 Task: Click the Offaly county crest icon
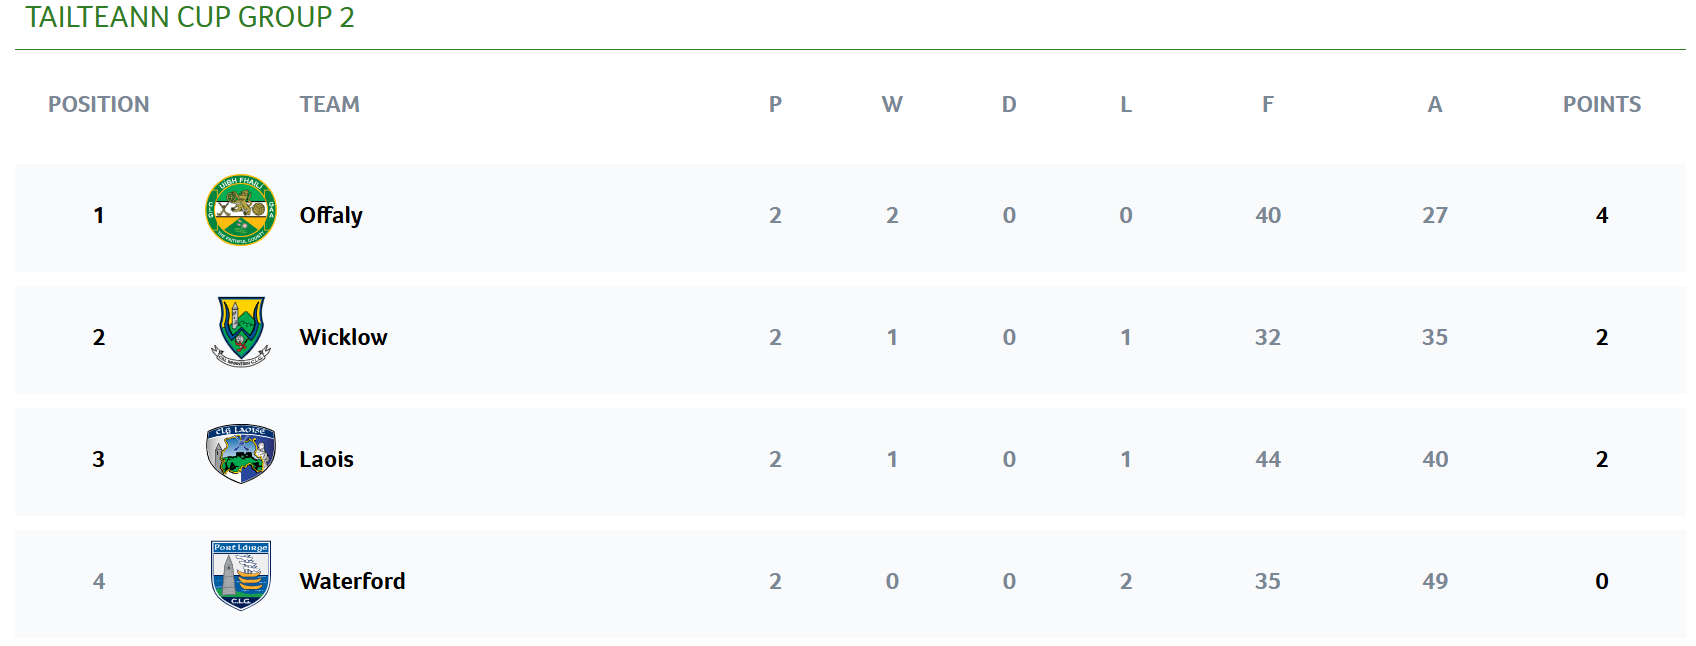click(x=240, y=210)
